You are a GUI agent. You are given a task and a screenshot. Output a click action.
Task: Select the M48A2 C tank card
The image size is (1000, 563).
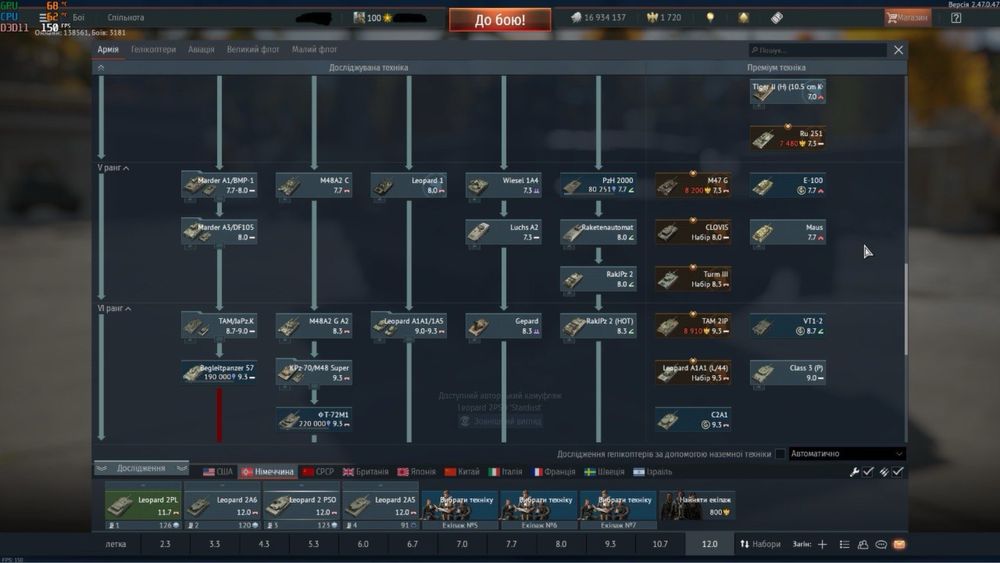coord(314,186)
